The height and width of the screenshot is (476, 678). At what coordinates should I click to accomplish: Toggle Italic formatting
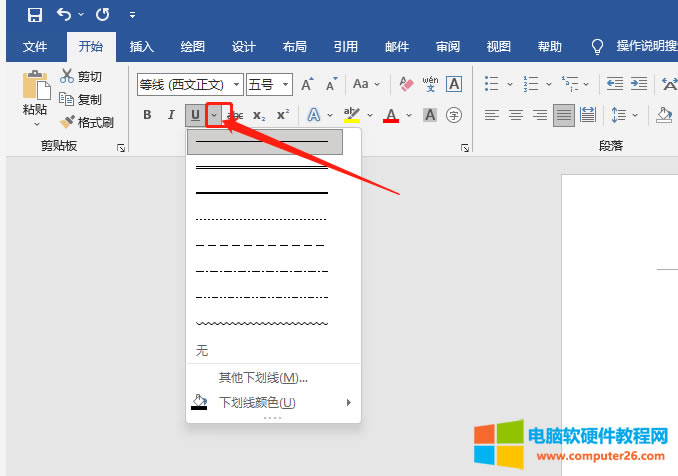tap(171, 115)
